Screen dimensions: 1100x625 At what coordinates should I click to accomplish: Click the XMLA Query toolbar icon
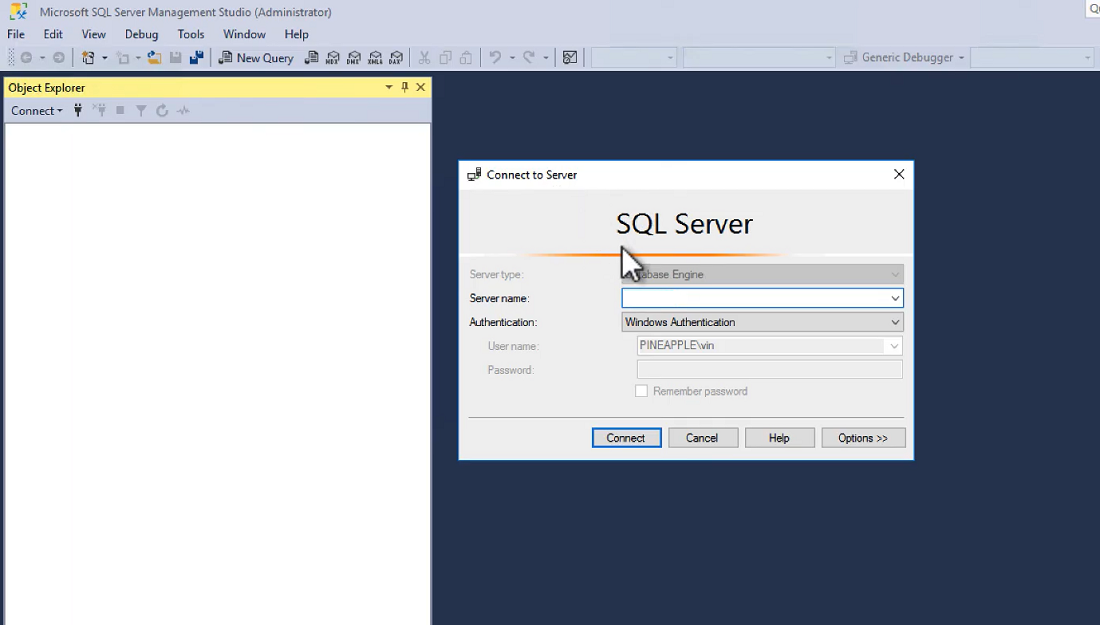click(x=375, y=58)
